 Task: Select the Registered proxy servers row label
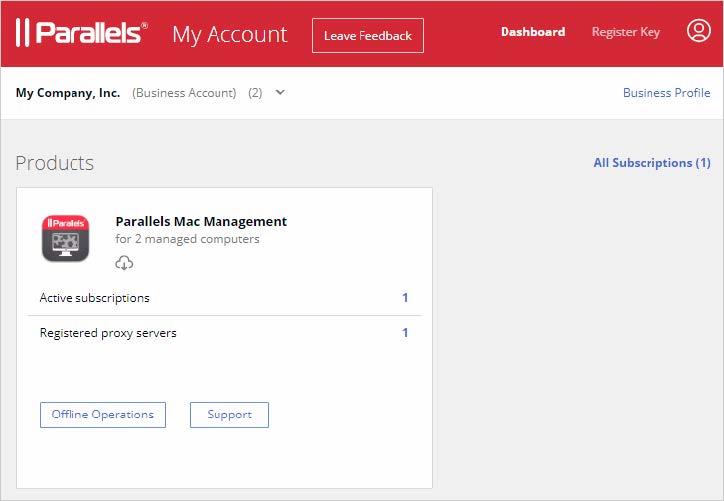[108, 333]
